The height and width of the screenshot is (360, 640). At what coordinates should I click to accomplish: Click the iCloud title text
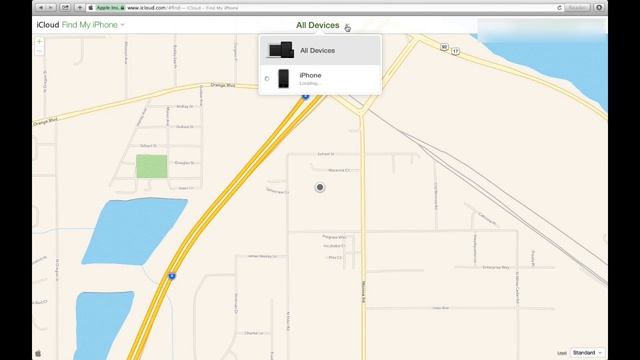point(48,25)
